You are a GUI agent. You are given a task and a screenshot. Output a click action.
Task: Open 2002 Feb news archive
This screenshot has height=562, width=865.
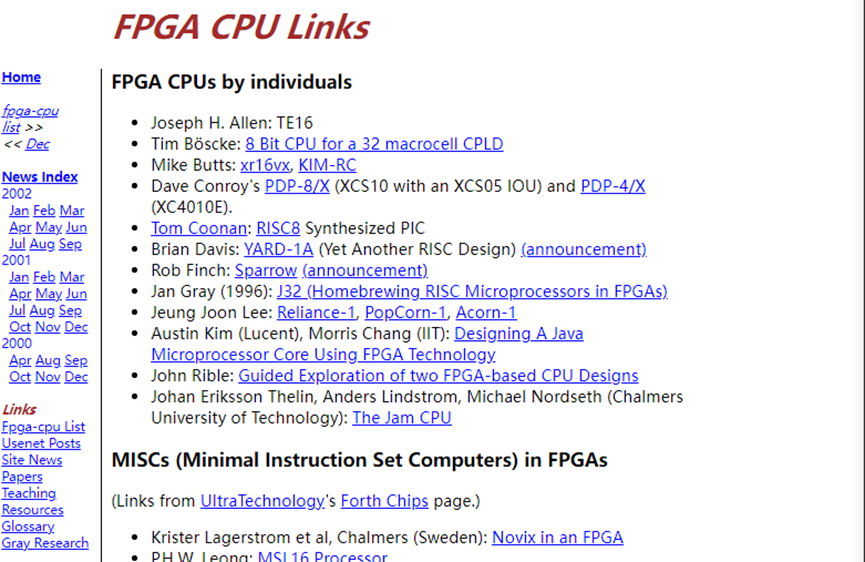[44, 211]
